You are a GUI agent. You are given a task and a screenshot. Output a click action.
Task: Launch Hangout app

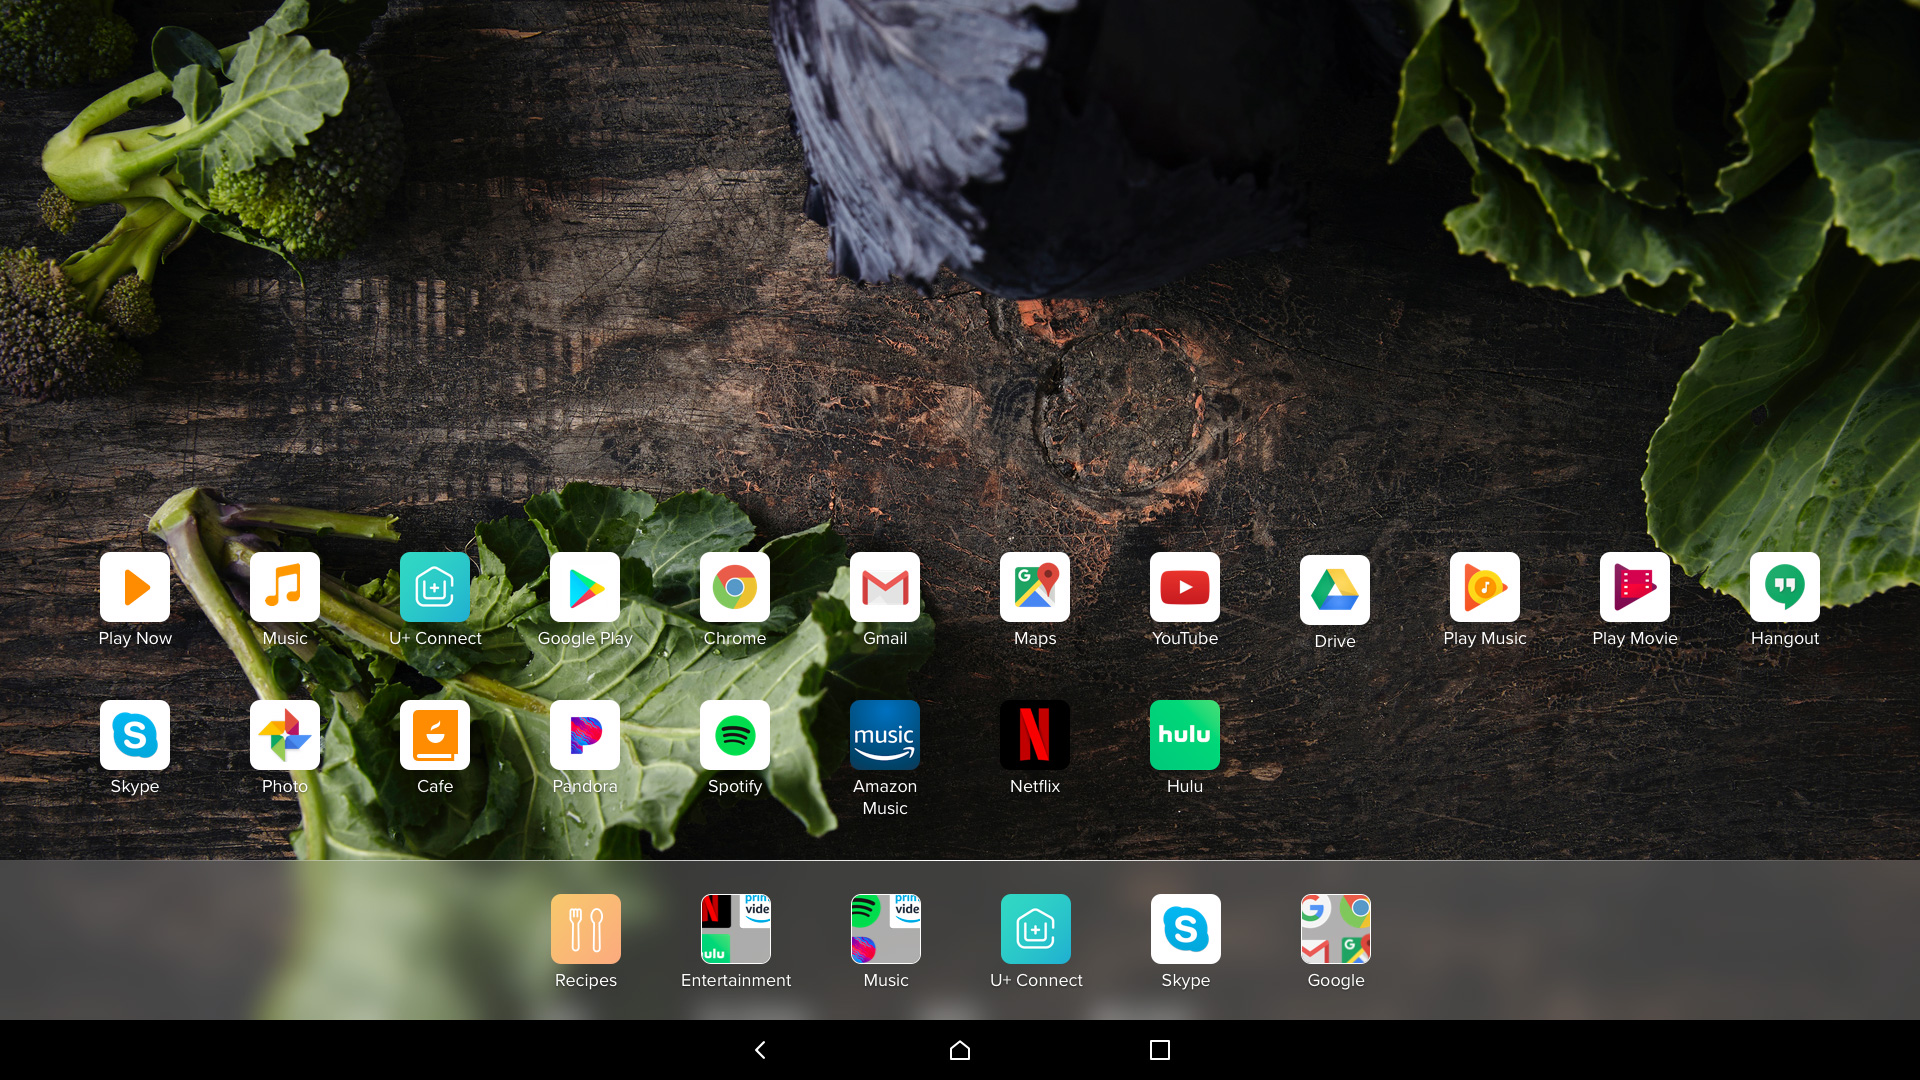click(x=1785, y=587)
